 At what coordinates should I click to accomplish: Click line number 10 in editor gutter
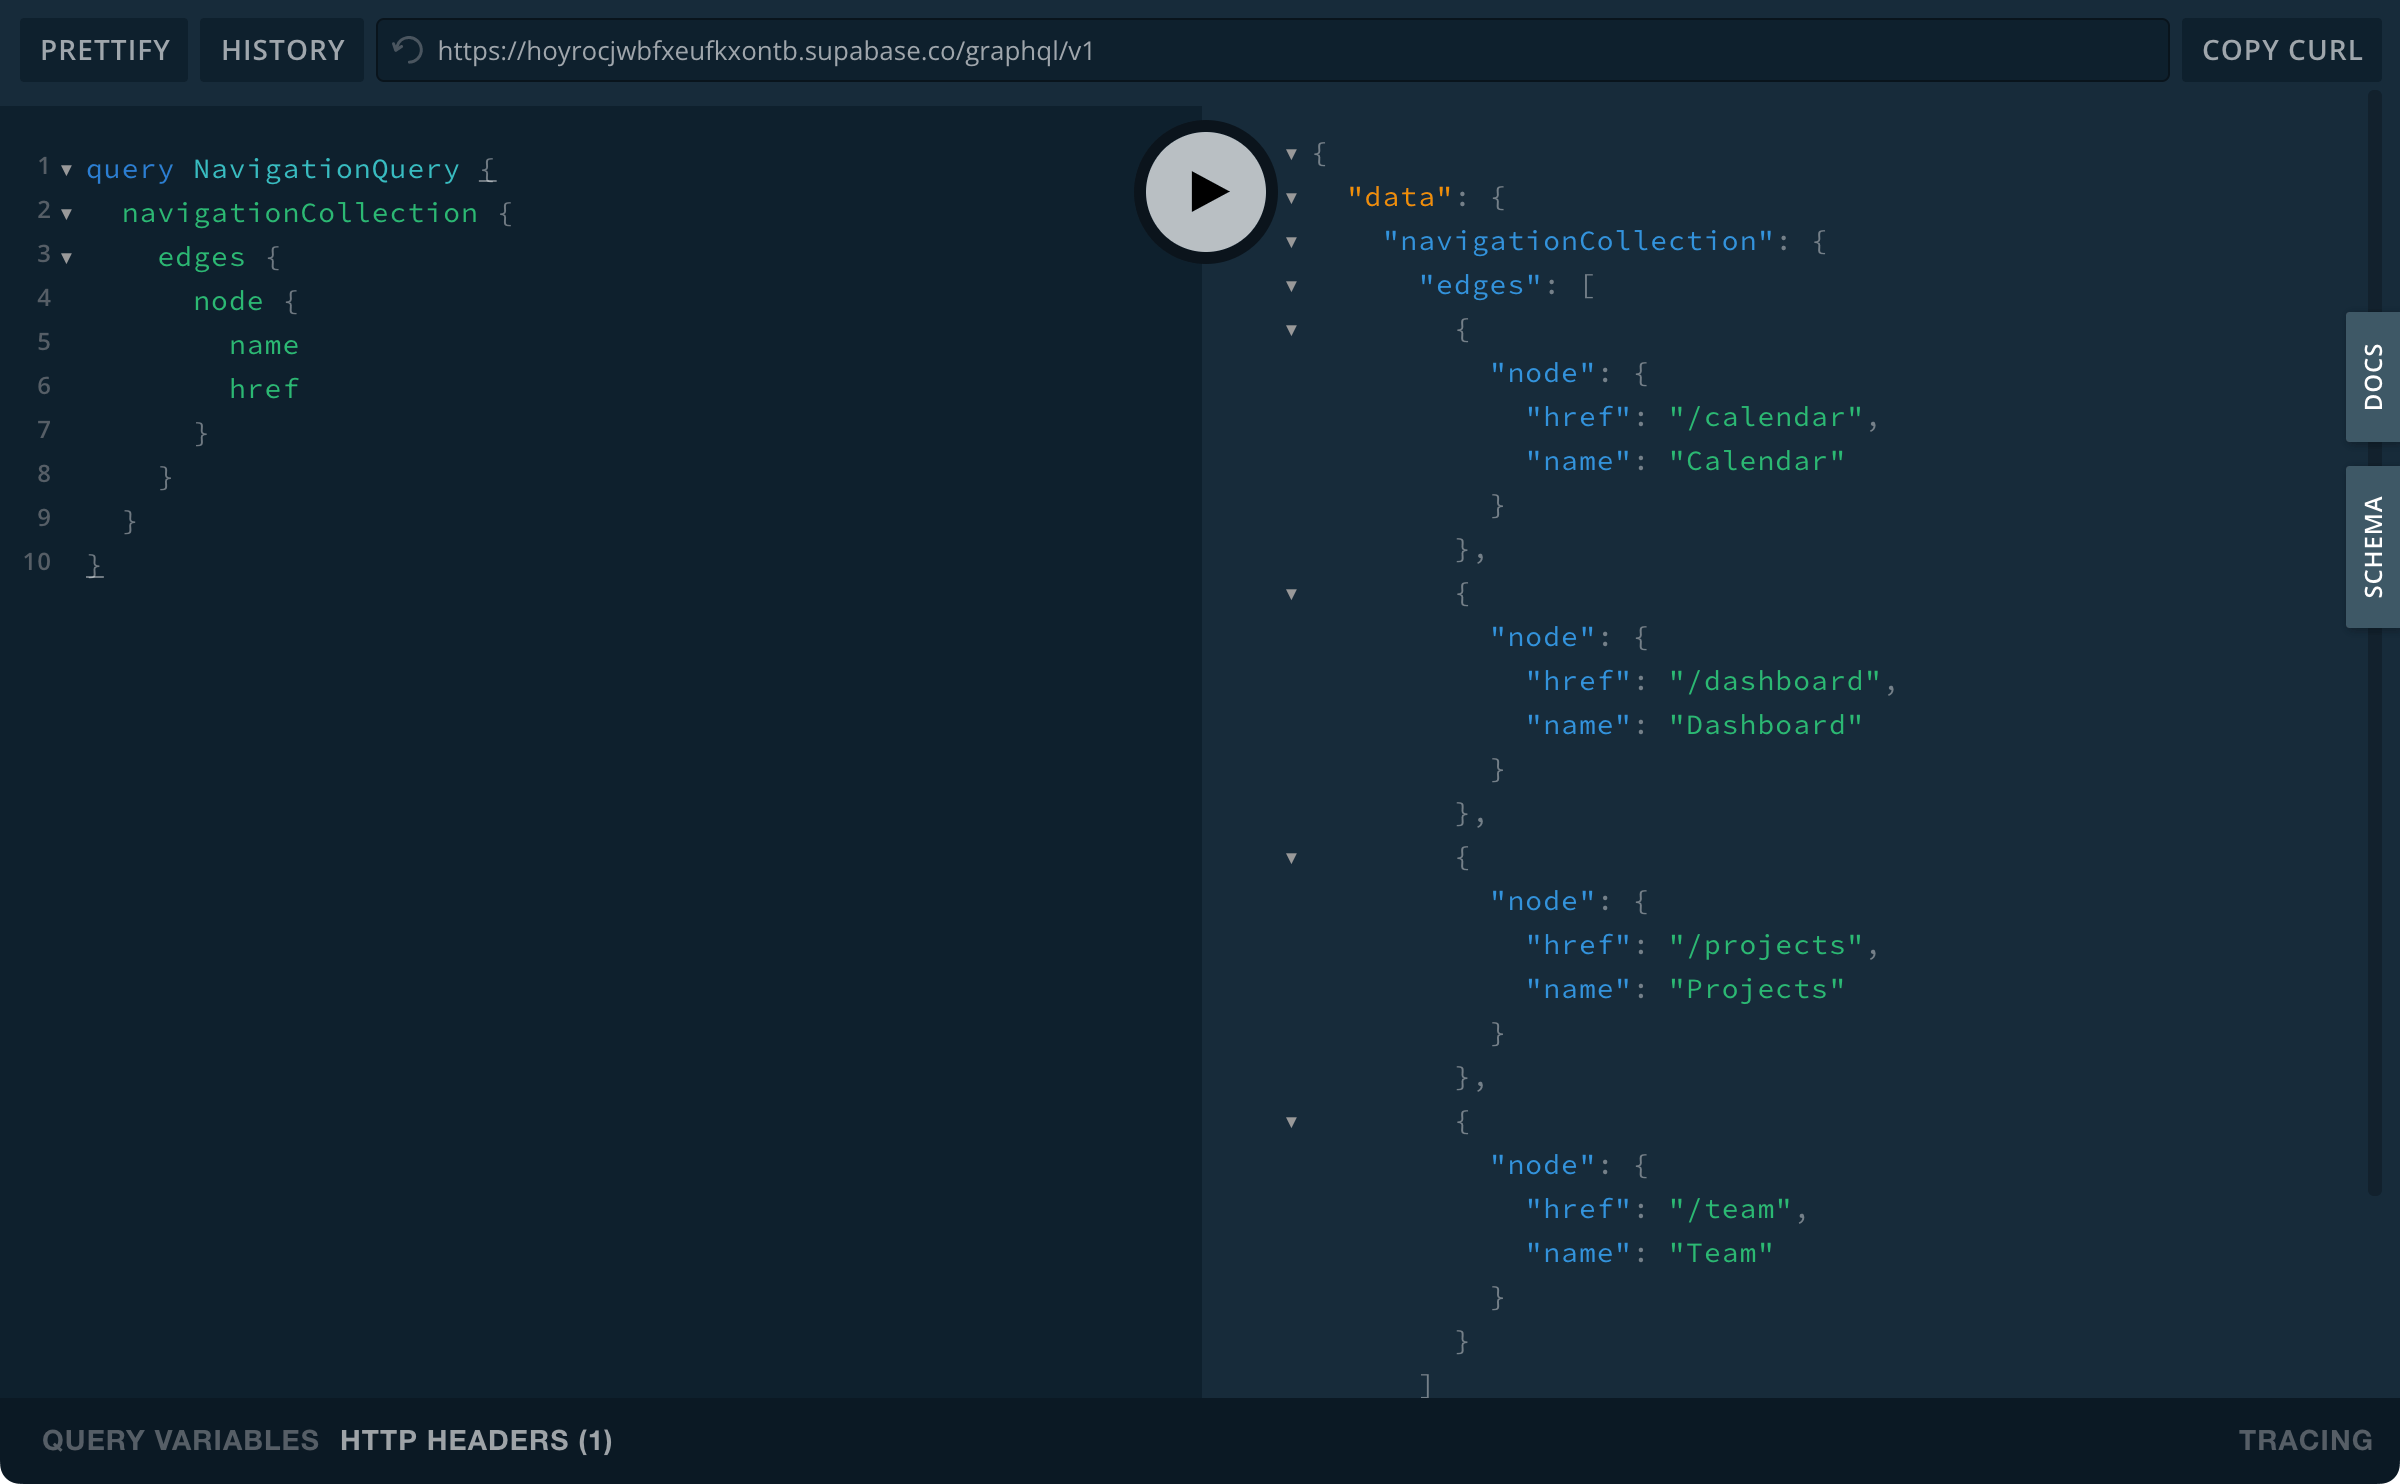[37, 562]
